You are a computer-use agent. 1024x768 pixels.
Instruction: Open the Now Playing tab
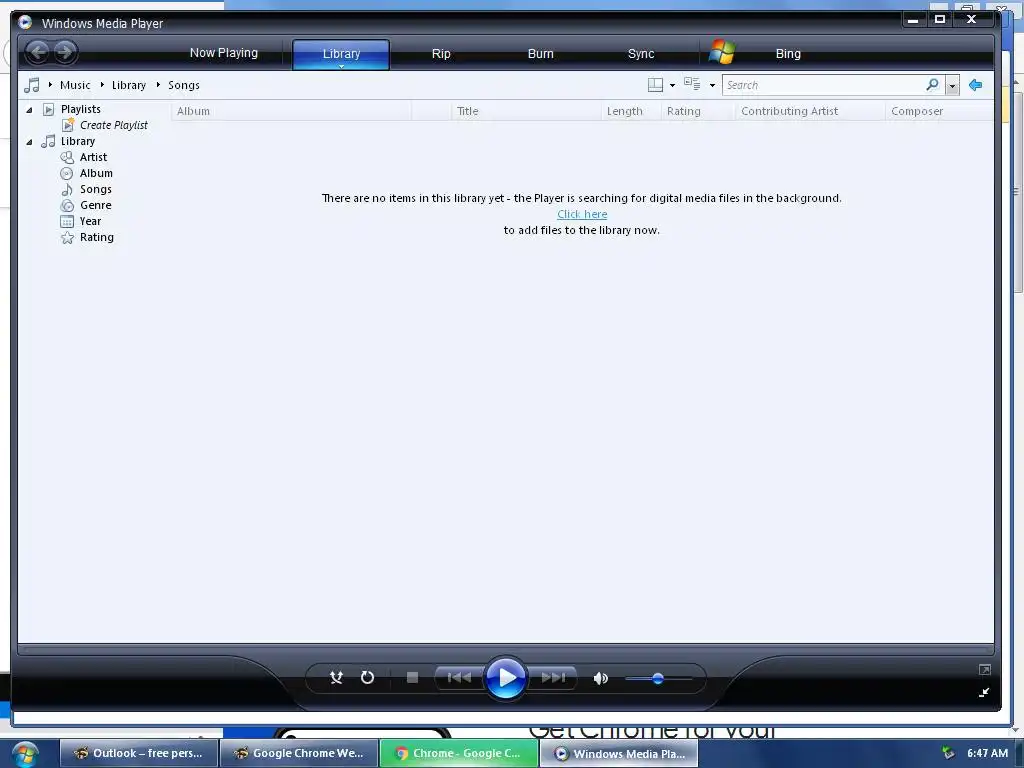pos(223,53)
